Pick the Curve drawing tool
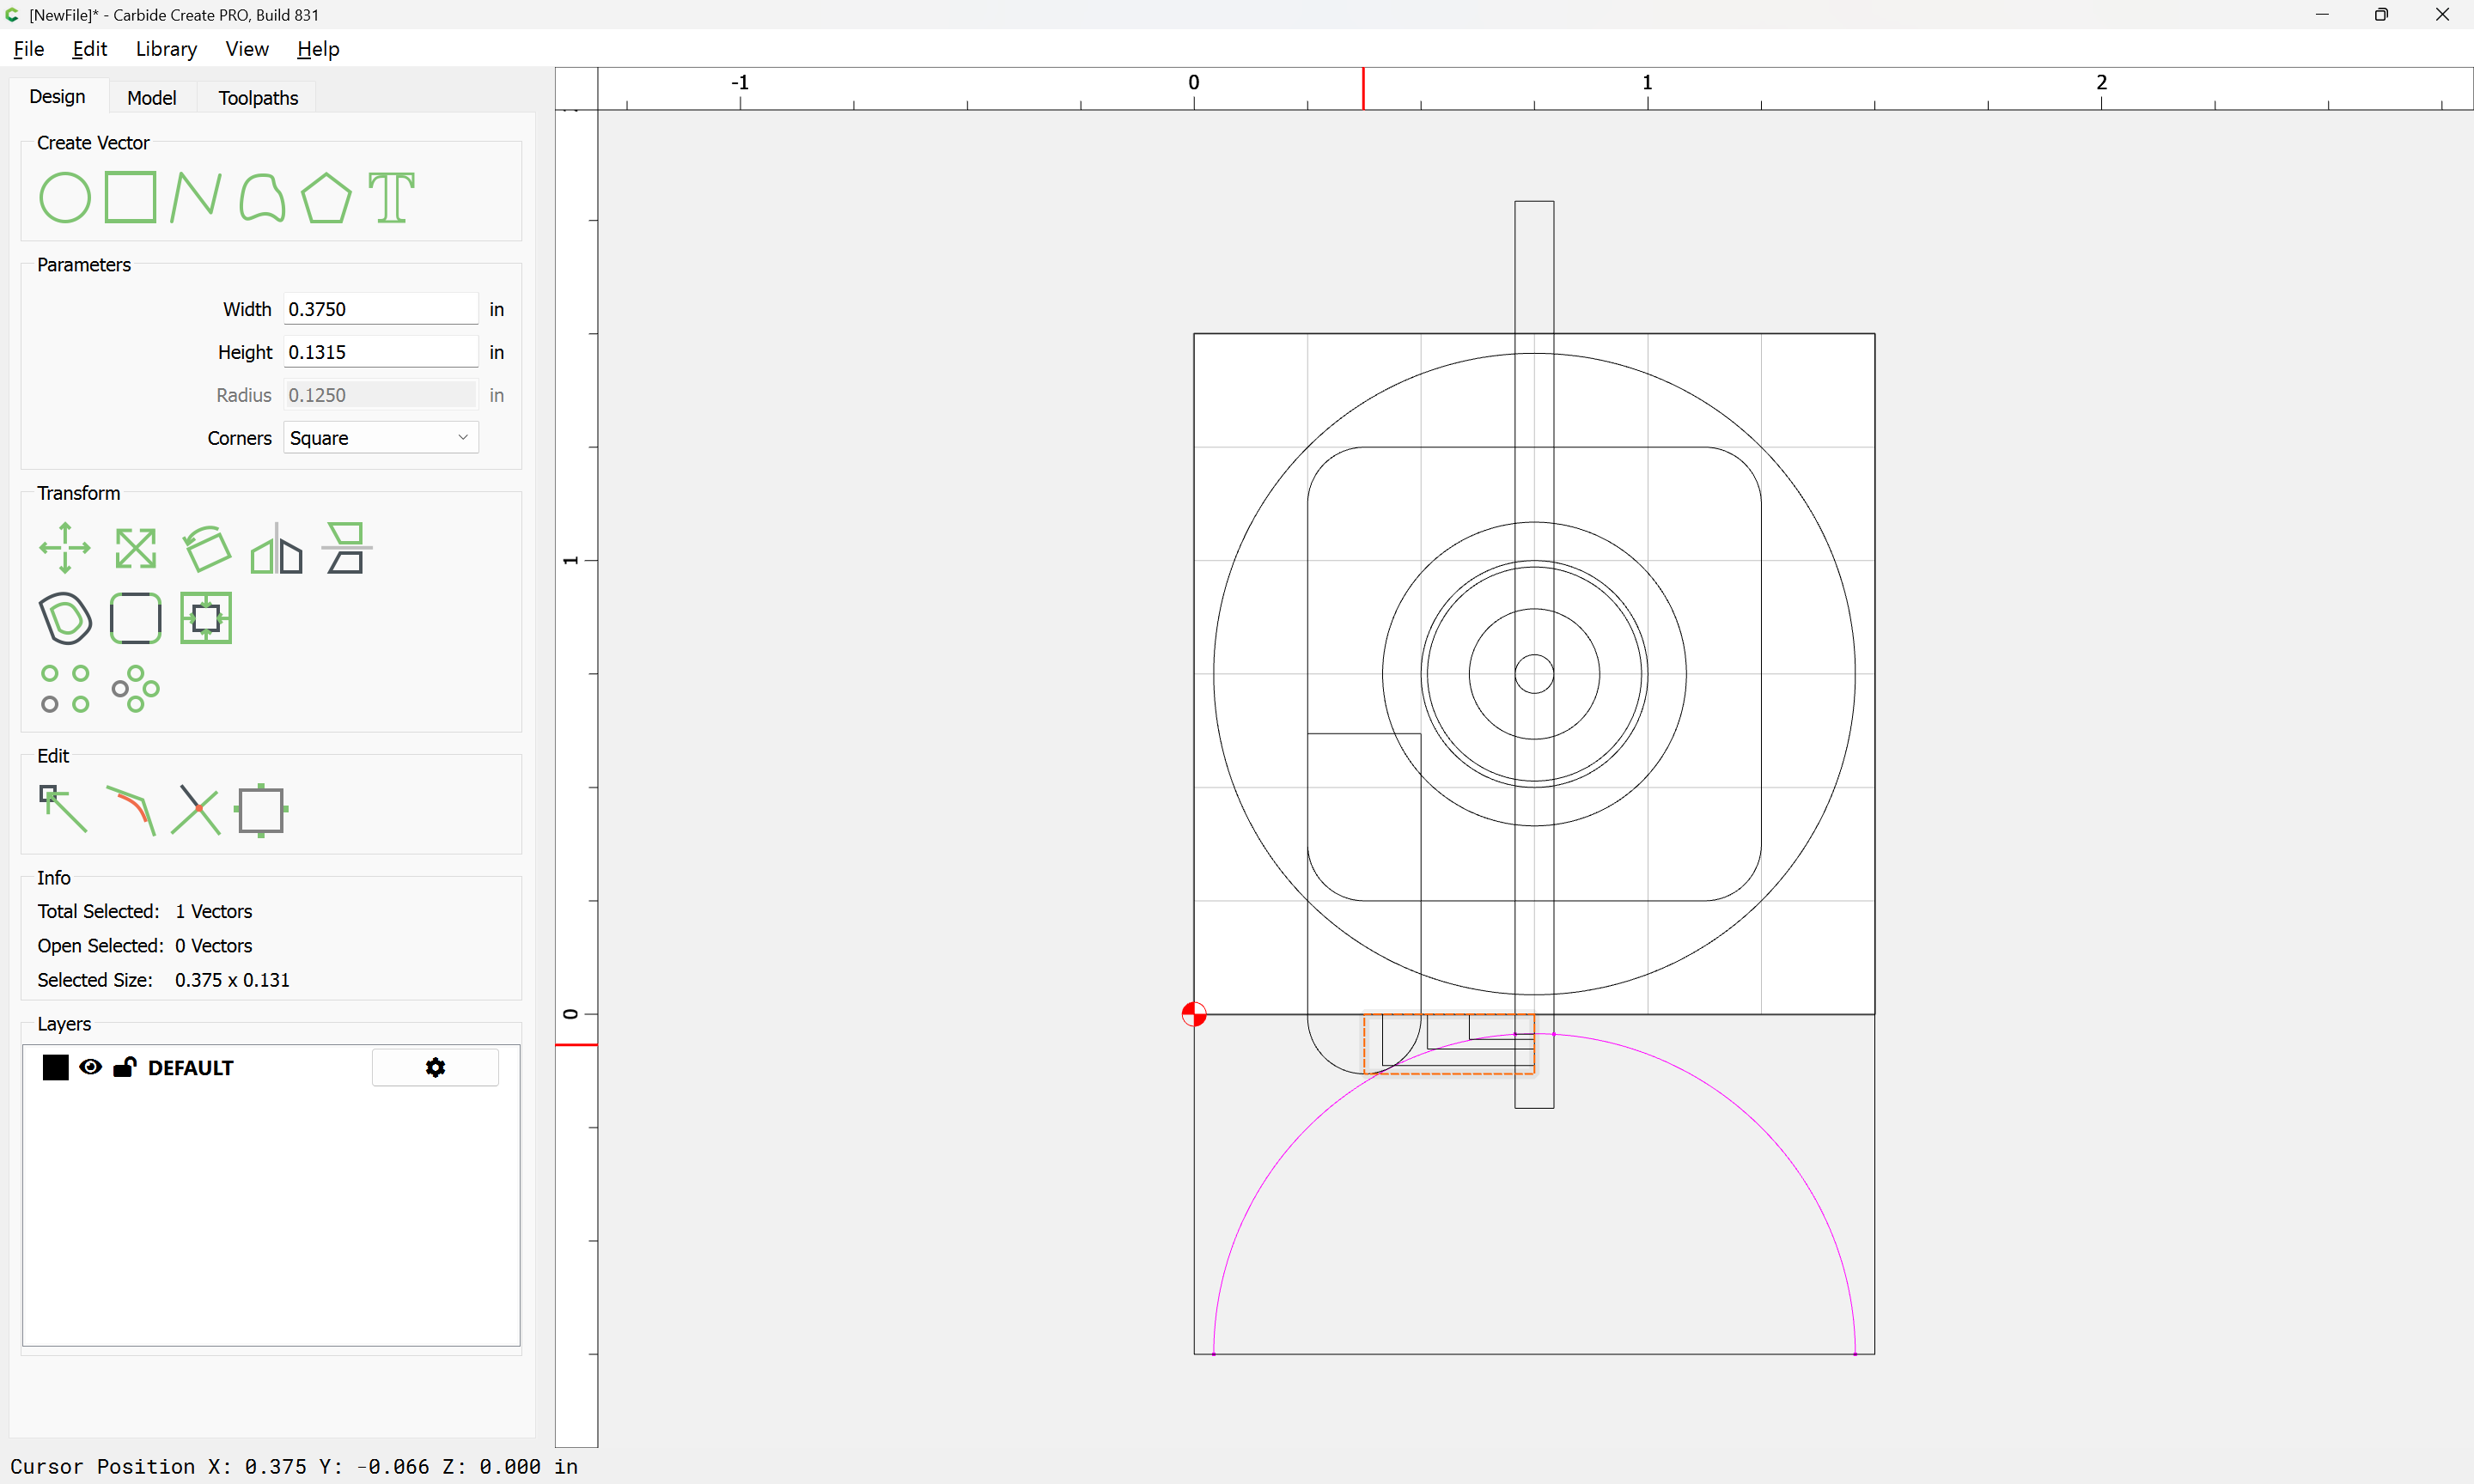 coord(262,197)
